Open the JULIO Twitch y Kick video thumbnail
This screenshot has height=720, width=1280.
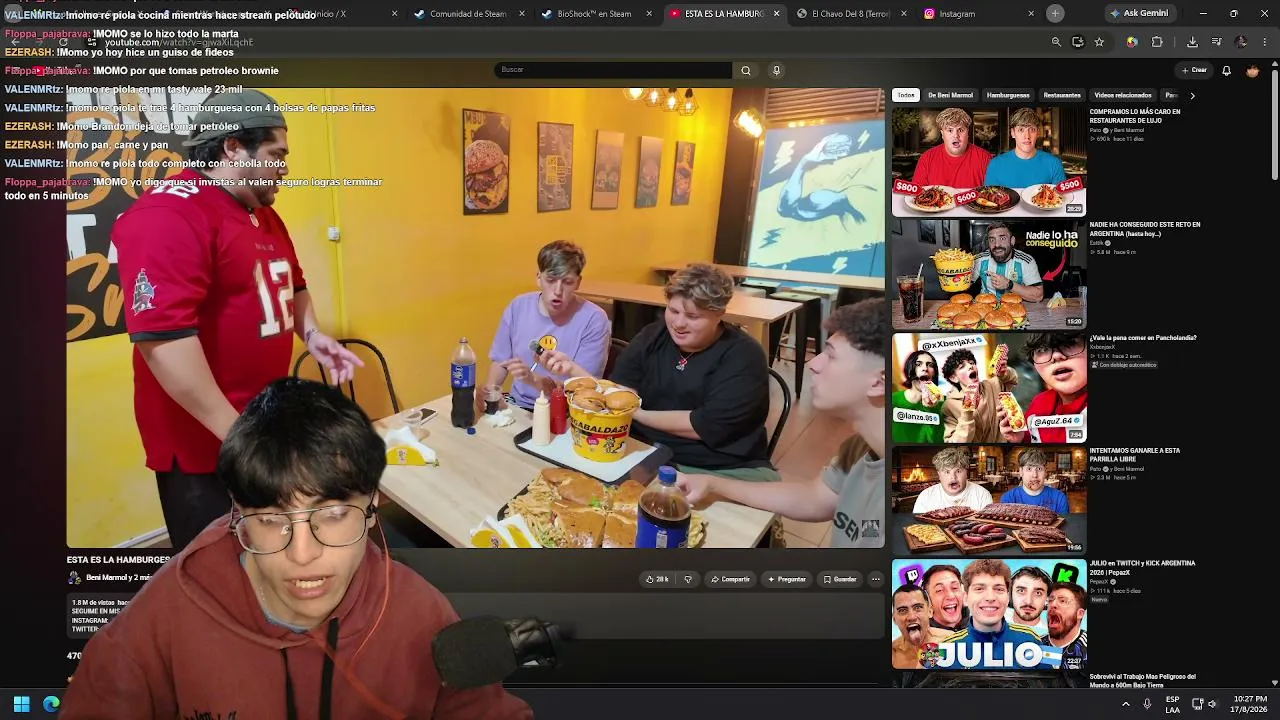(x=988, y=613)
